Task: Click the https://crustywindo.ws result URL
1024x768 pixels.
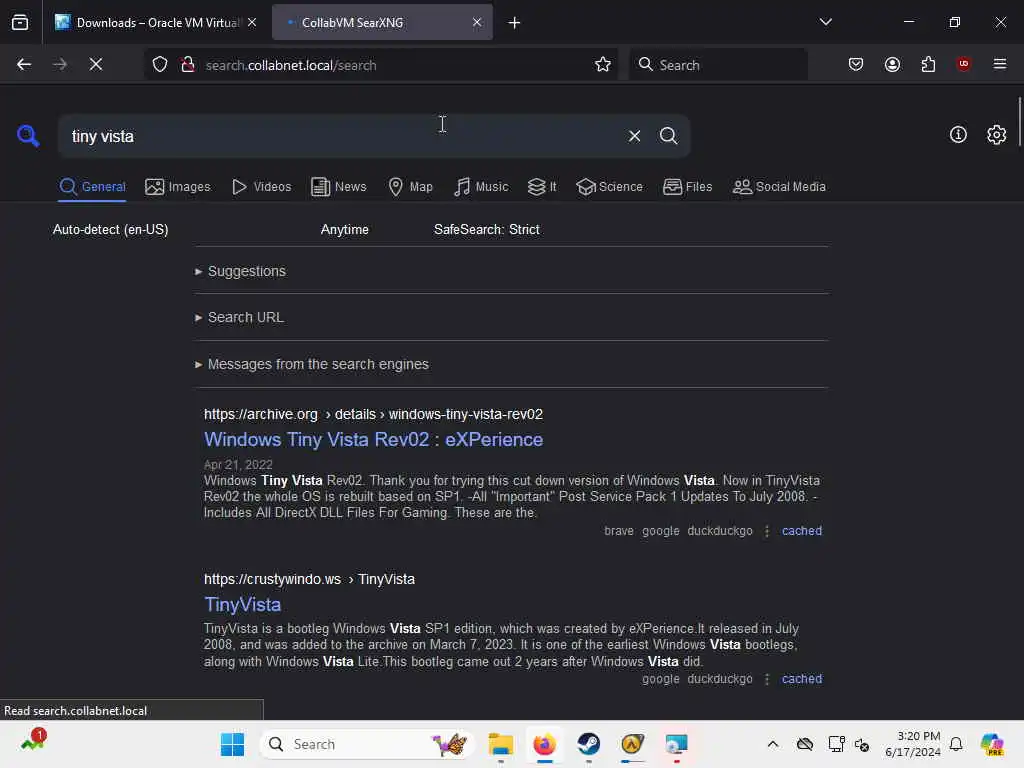Action: [x=310, y=579]
